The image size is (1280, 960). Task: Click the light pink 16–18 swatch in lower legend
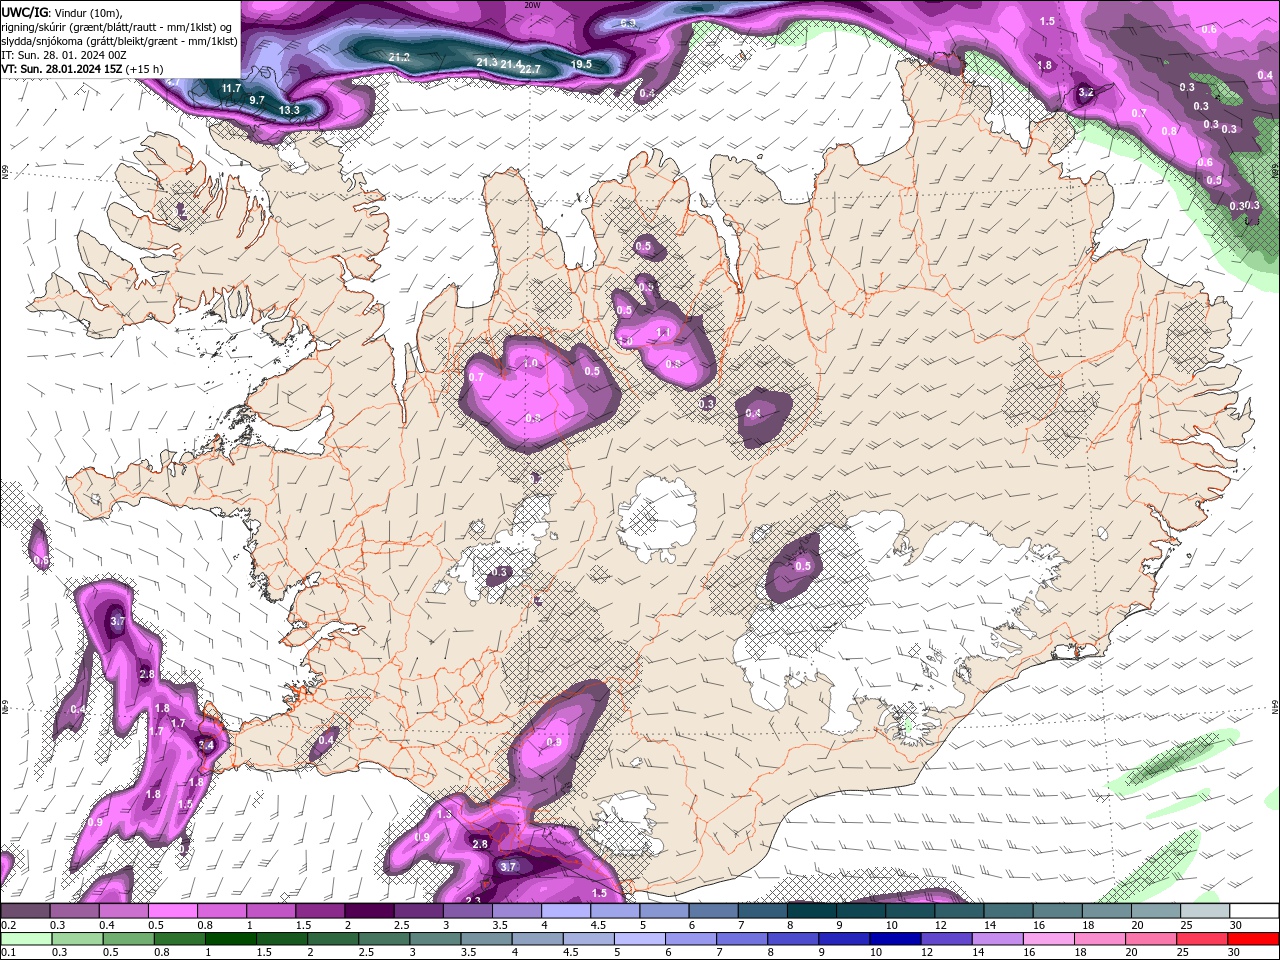(x=1048, y=939)
